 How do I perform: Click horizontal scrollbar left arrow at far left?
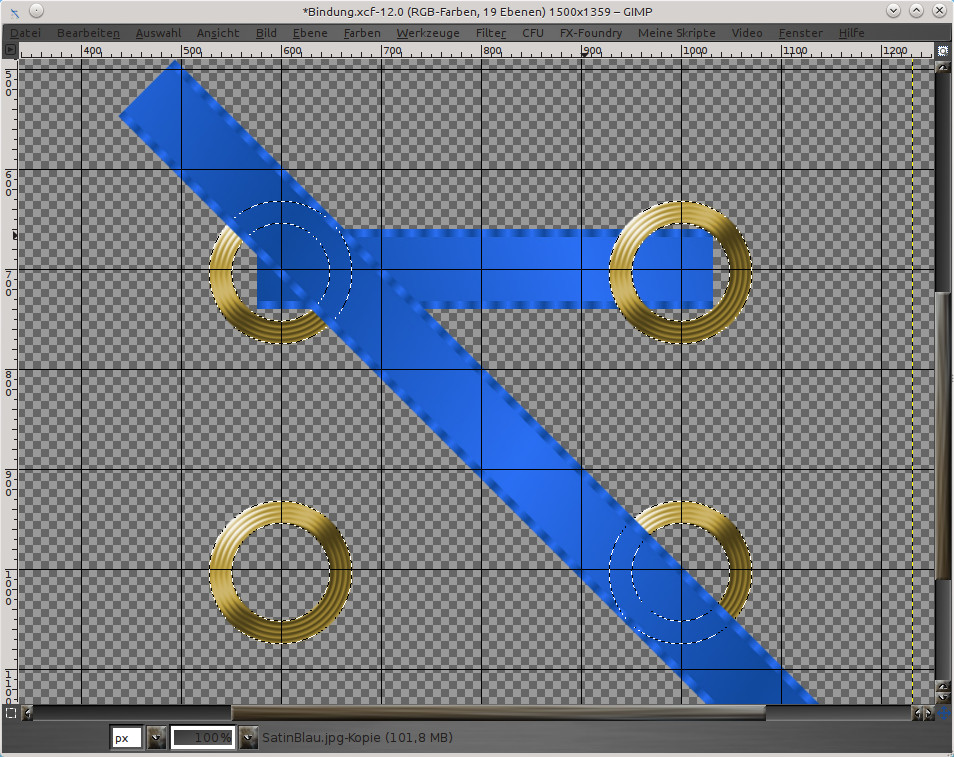[27, 713]
